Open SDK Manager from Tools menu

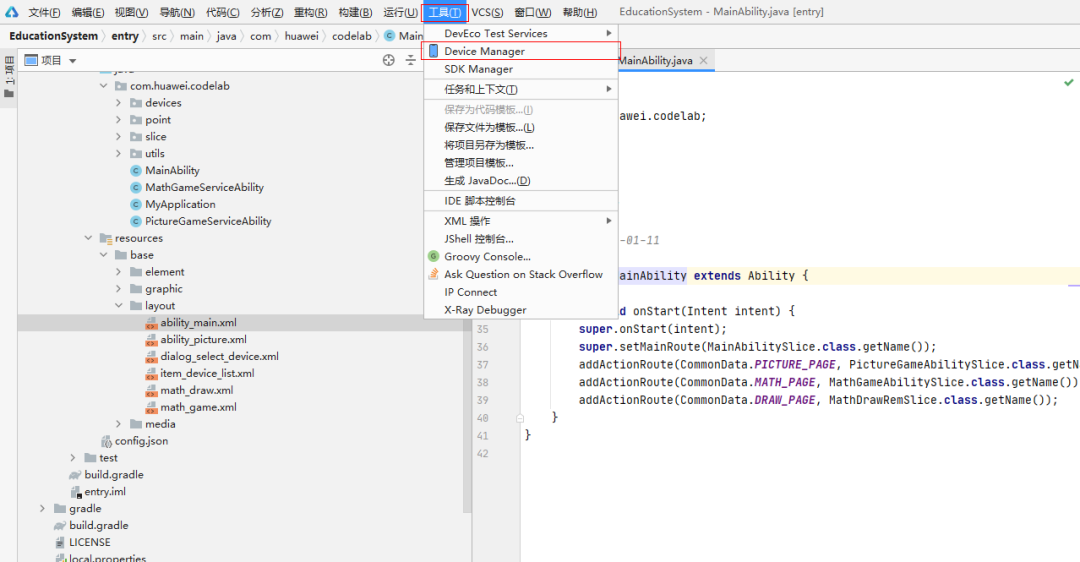click(478, 69)
